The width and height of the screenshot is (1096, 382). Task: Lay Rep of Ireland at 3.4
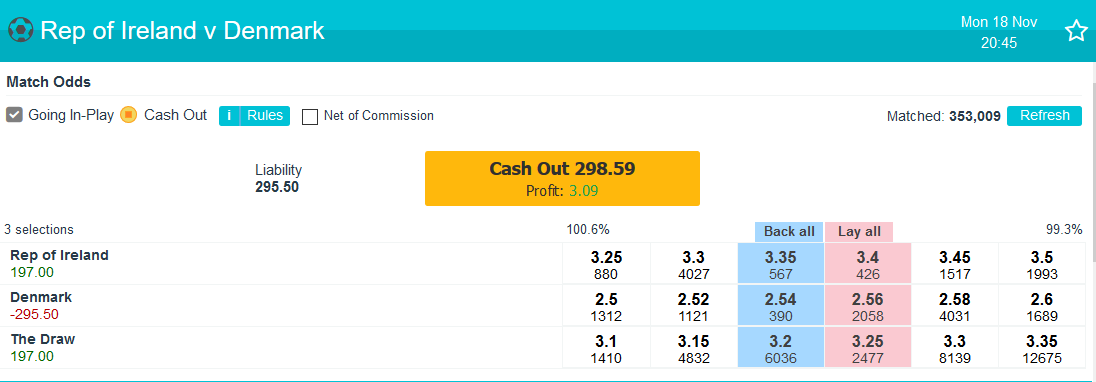tap(867, 264)
